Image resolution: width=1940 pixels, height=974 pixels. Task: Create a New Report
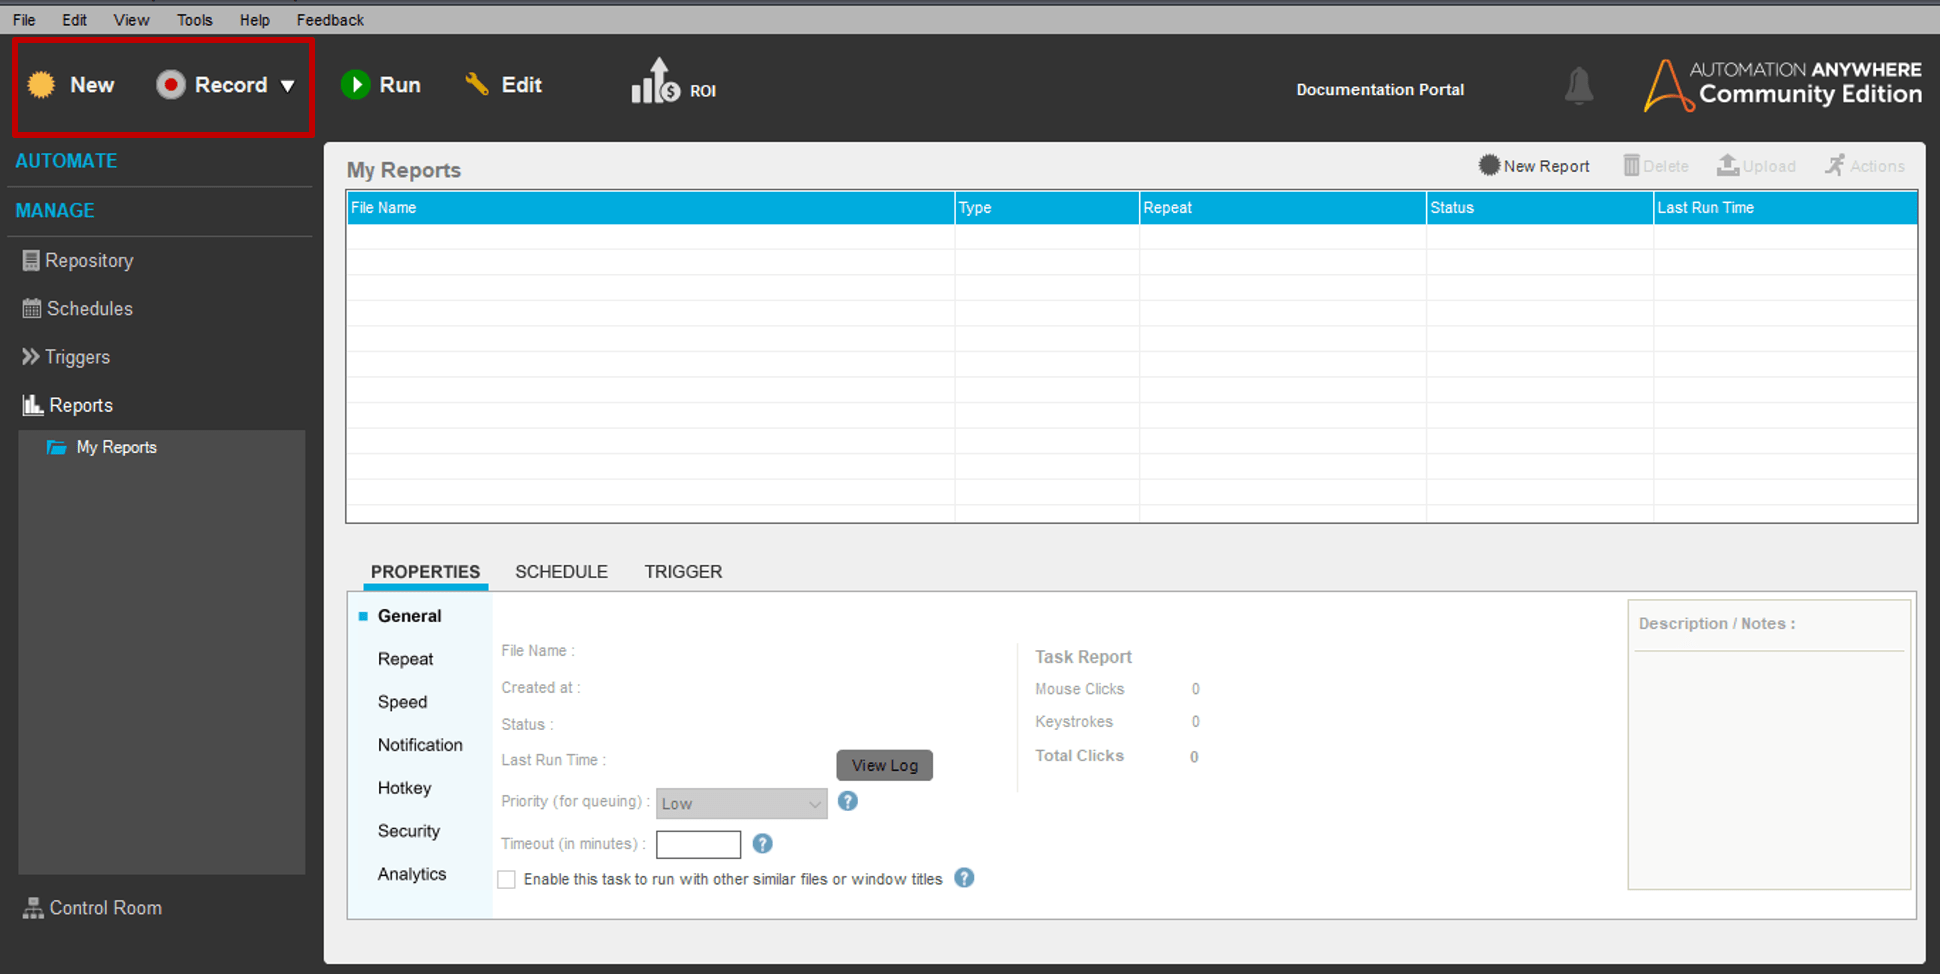pyautogui.click(x=1535, y=165)
